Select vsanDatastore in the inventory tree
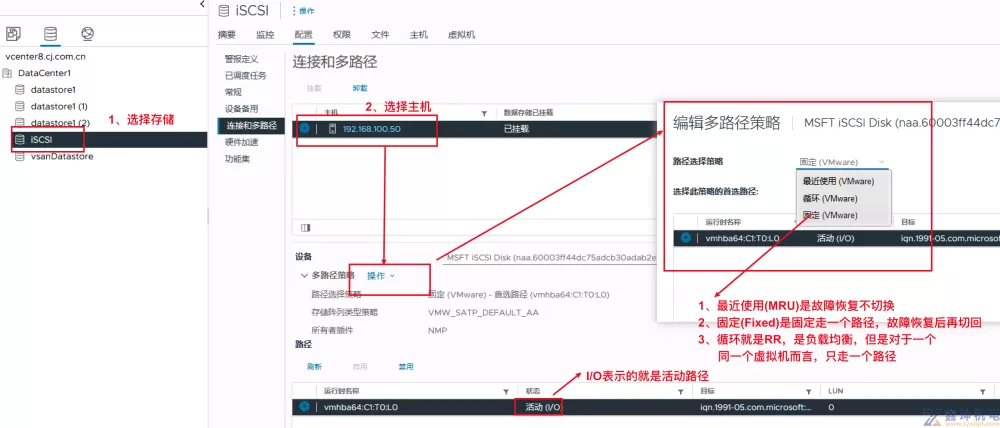This screenshot has width=1000, height=428. [x=62, y=156]
